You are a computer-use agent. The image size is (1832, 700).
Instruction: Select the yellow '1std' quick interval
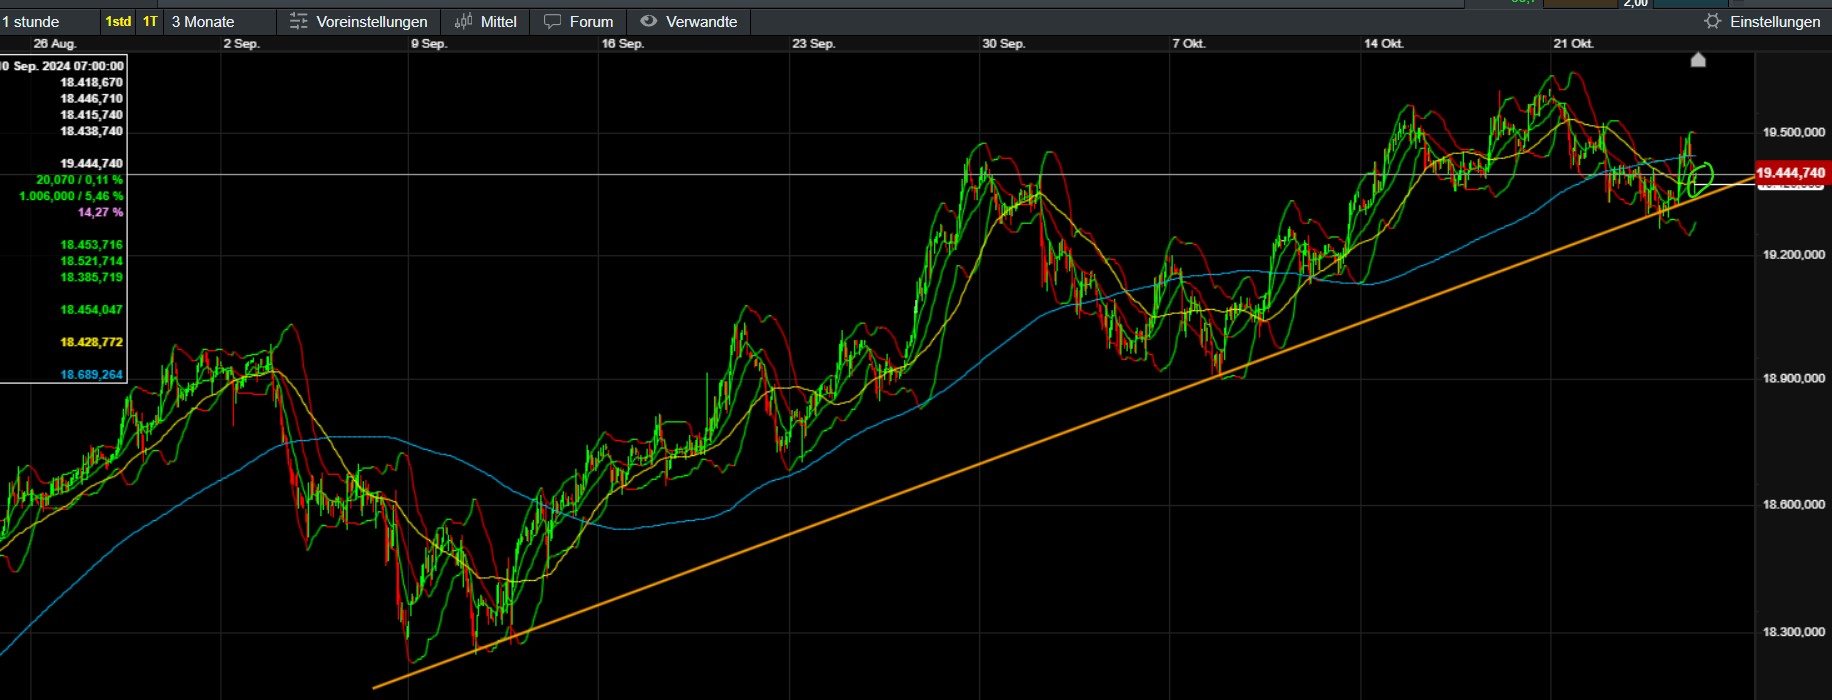point(118,21)
